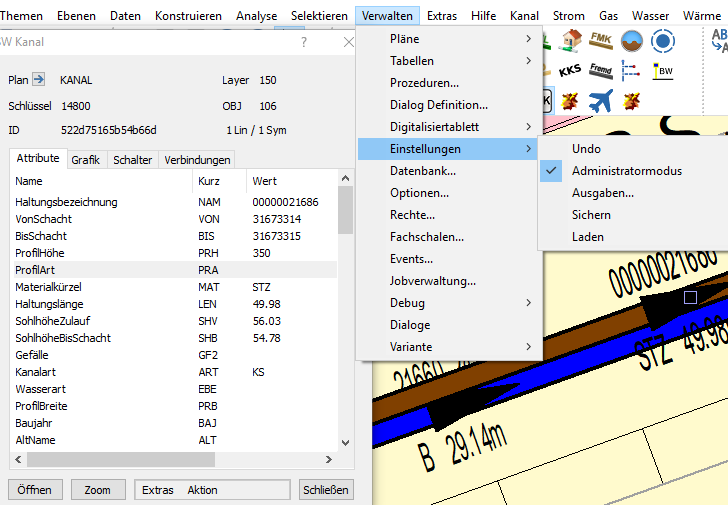Click the brown terrain globe icon
The image size is (728, 505).
coord(631,40)
